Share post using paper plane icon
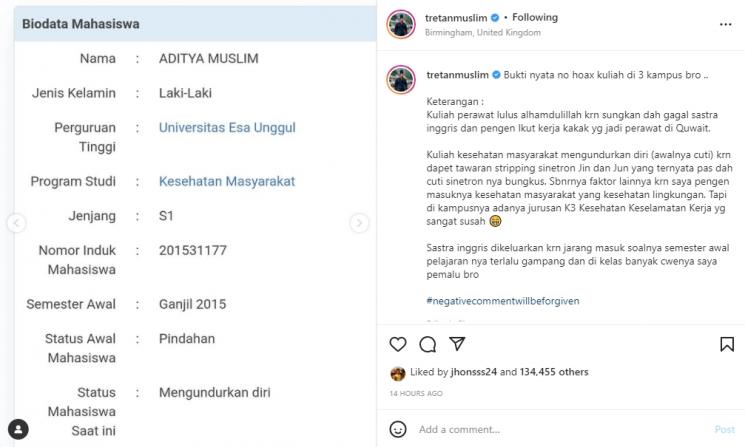The image size is (745, 447). [x=457, y=343]
